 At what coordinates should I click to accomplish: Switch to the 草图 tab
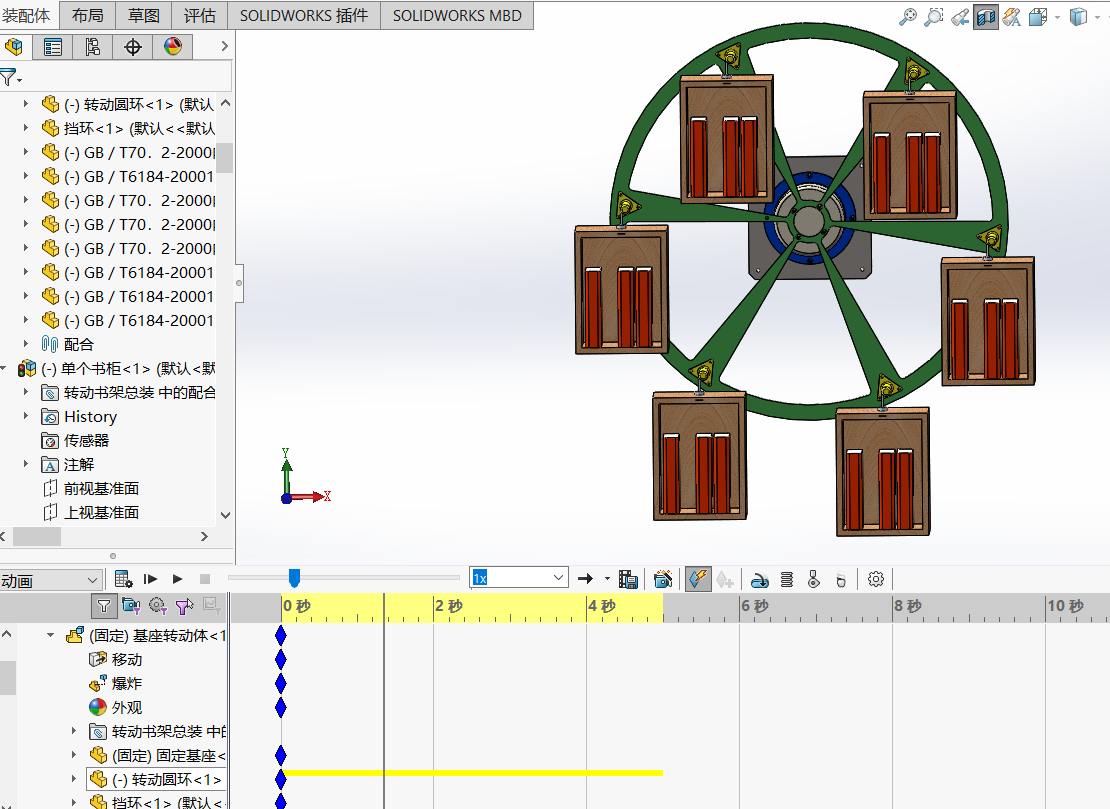pyautogui.click(x=144, y=15)
